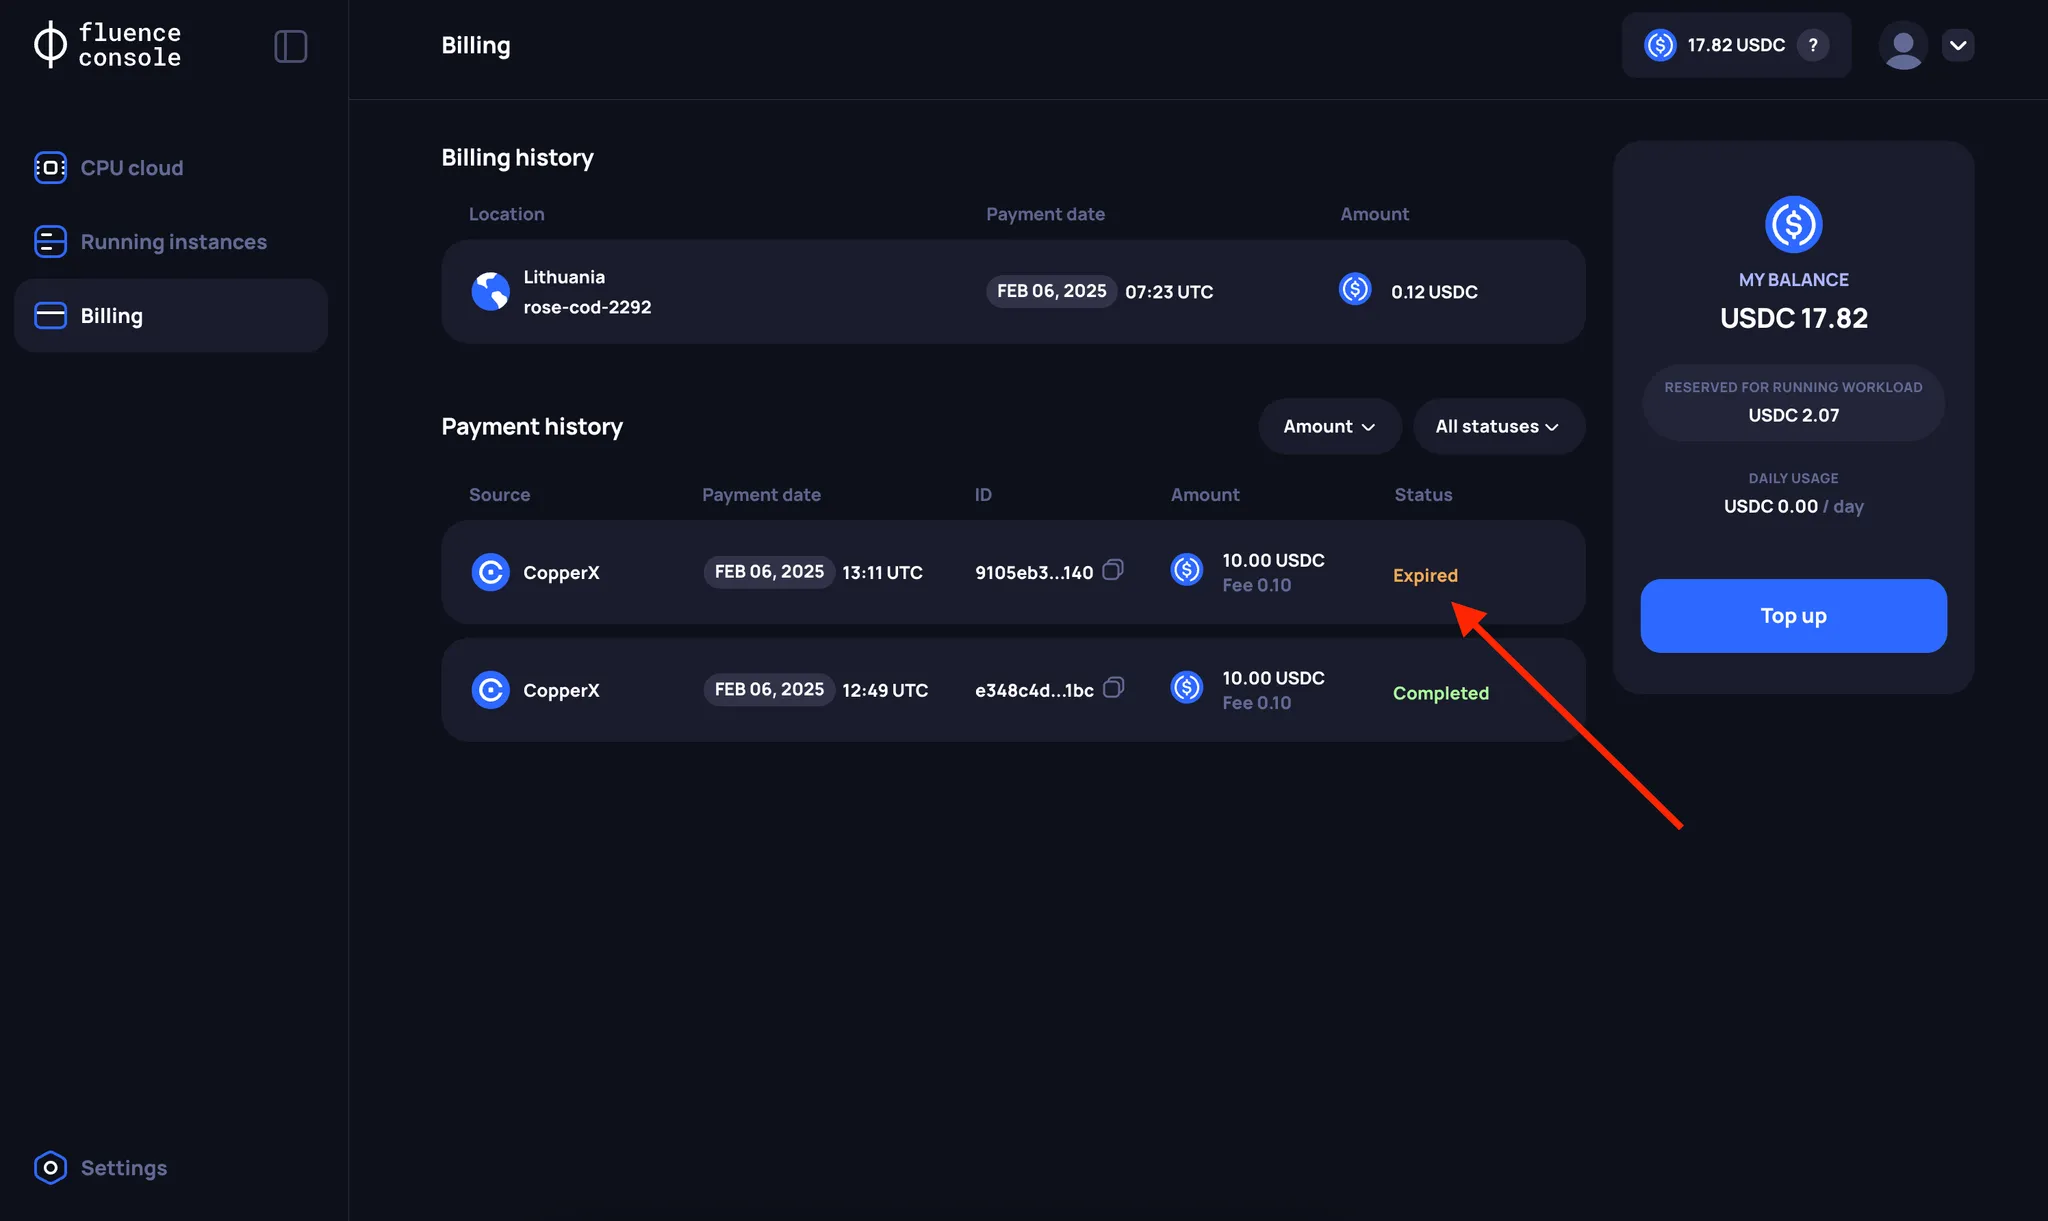This screenshot has width=2048, height=1221.
Task: Click the Lithuania location globe icon
Action: [x=490, y=291]
